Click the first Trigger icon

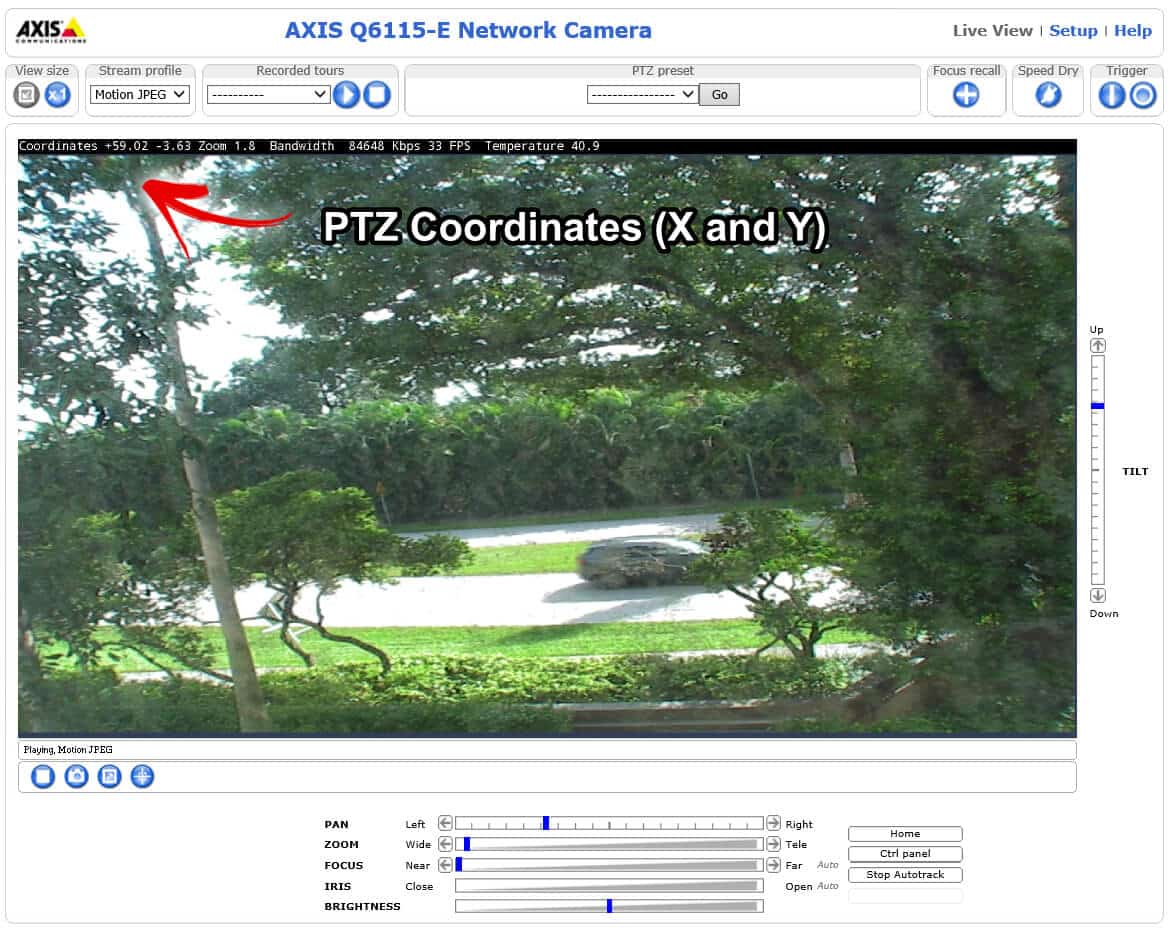[1112, 95]
